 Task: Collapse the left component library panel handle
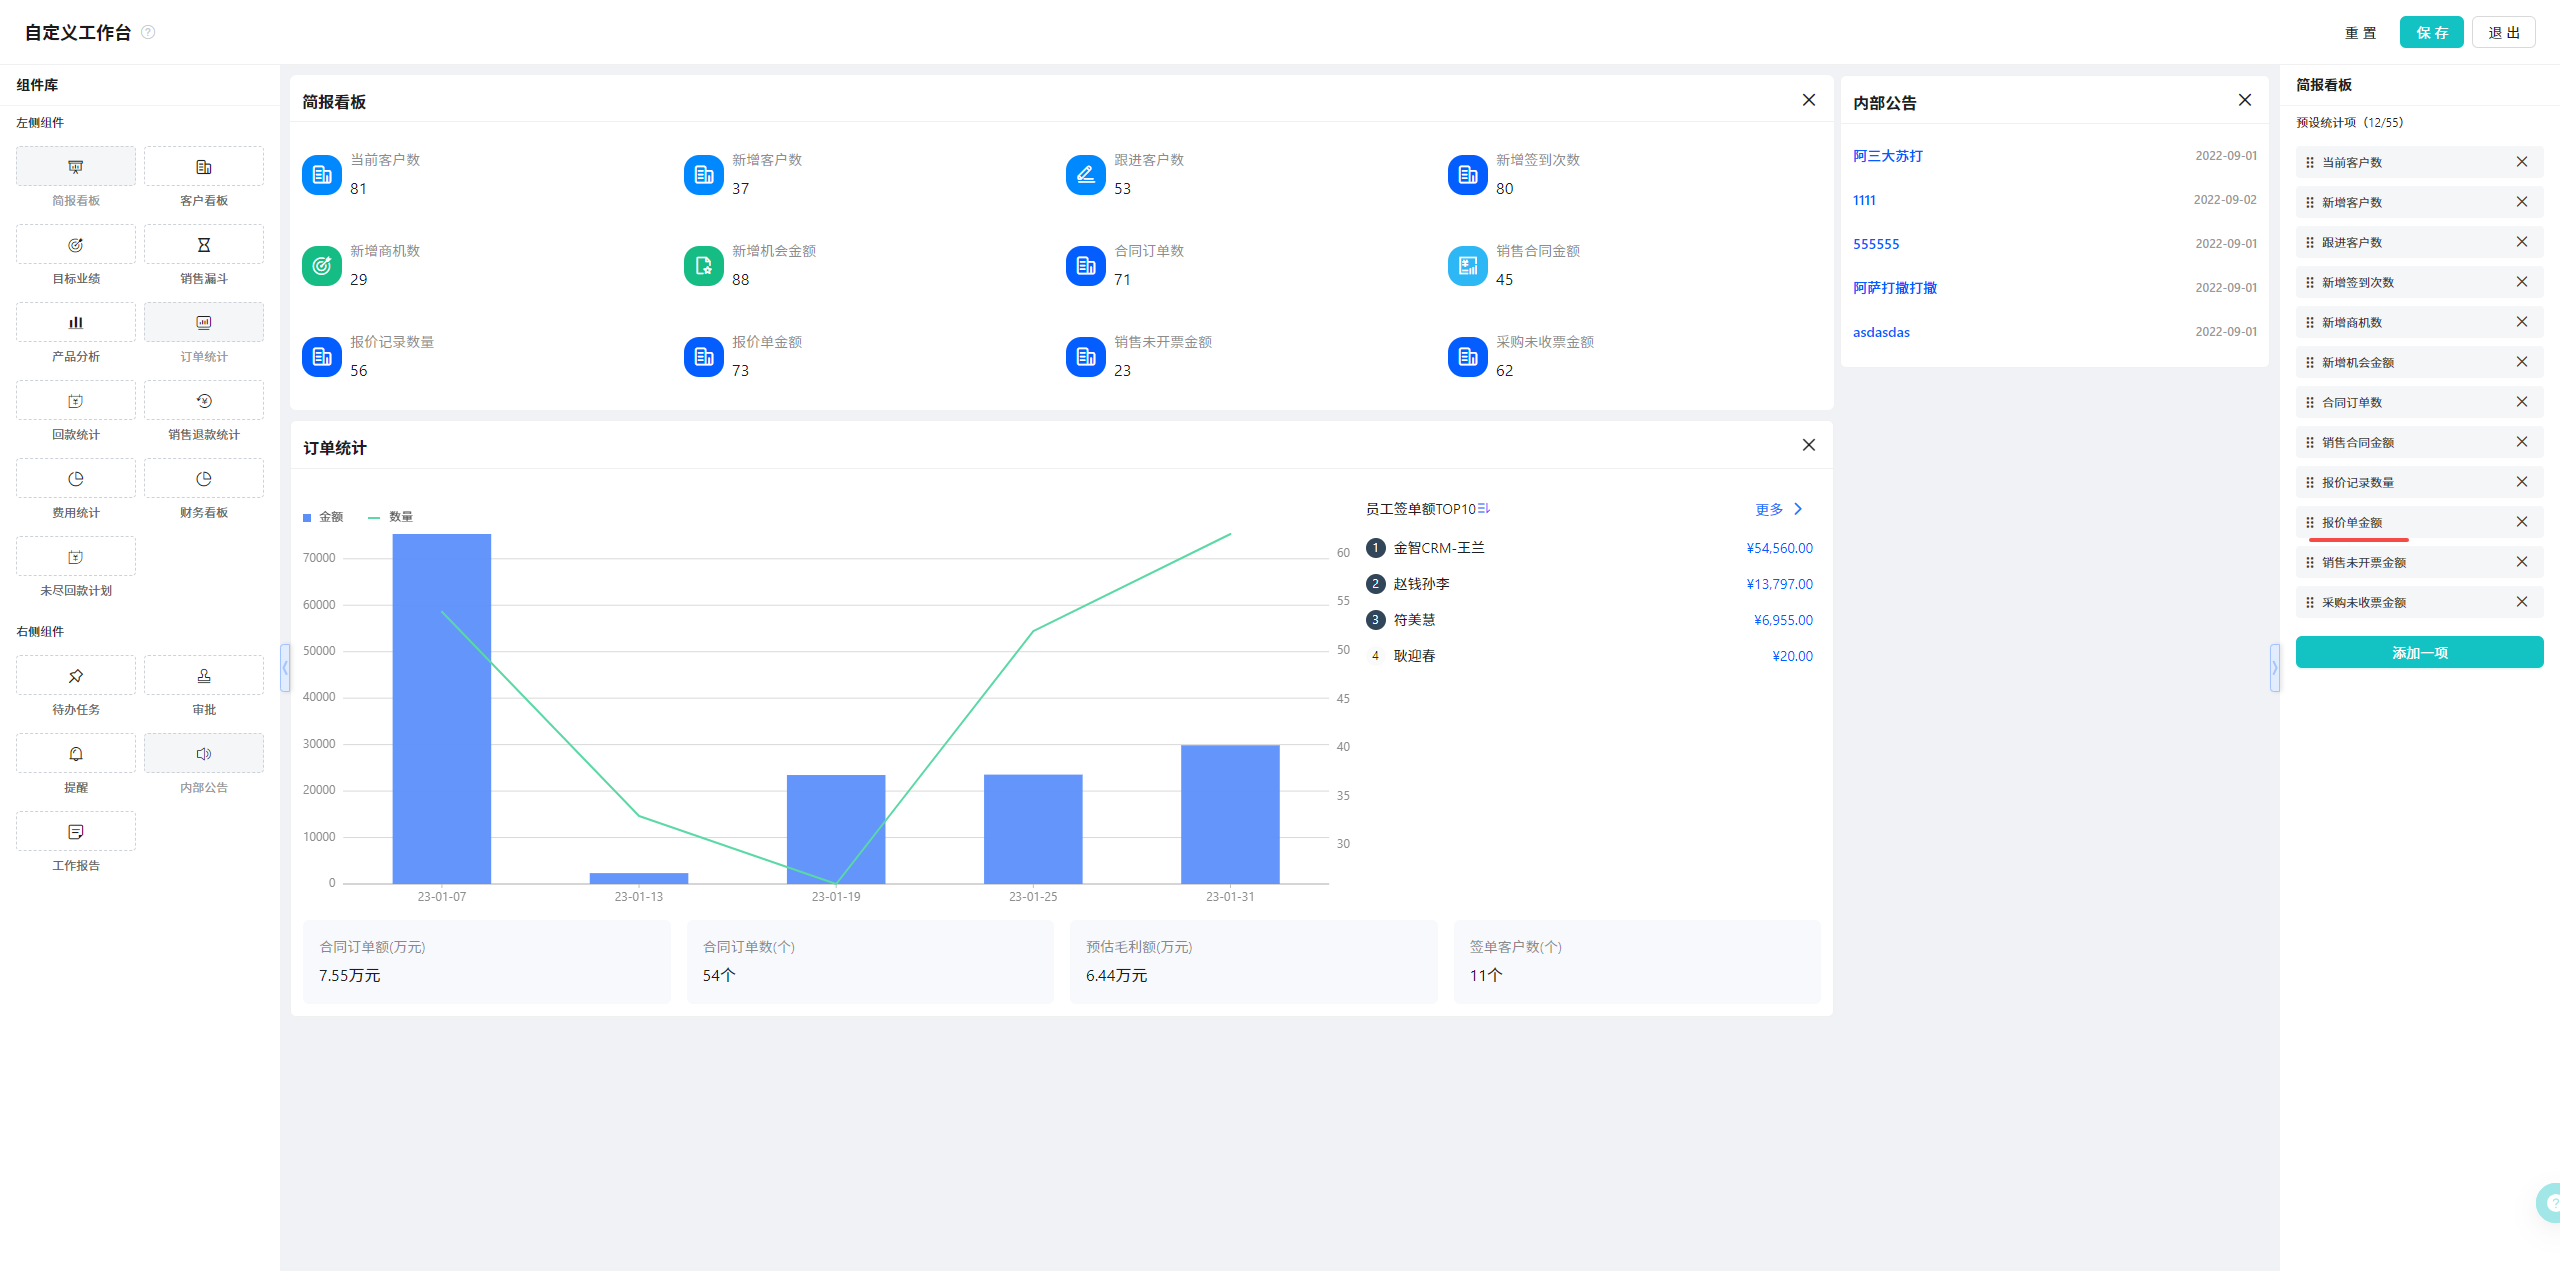(285, 668)
